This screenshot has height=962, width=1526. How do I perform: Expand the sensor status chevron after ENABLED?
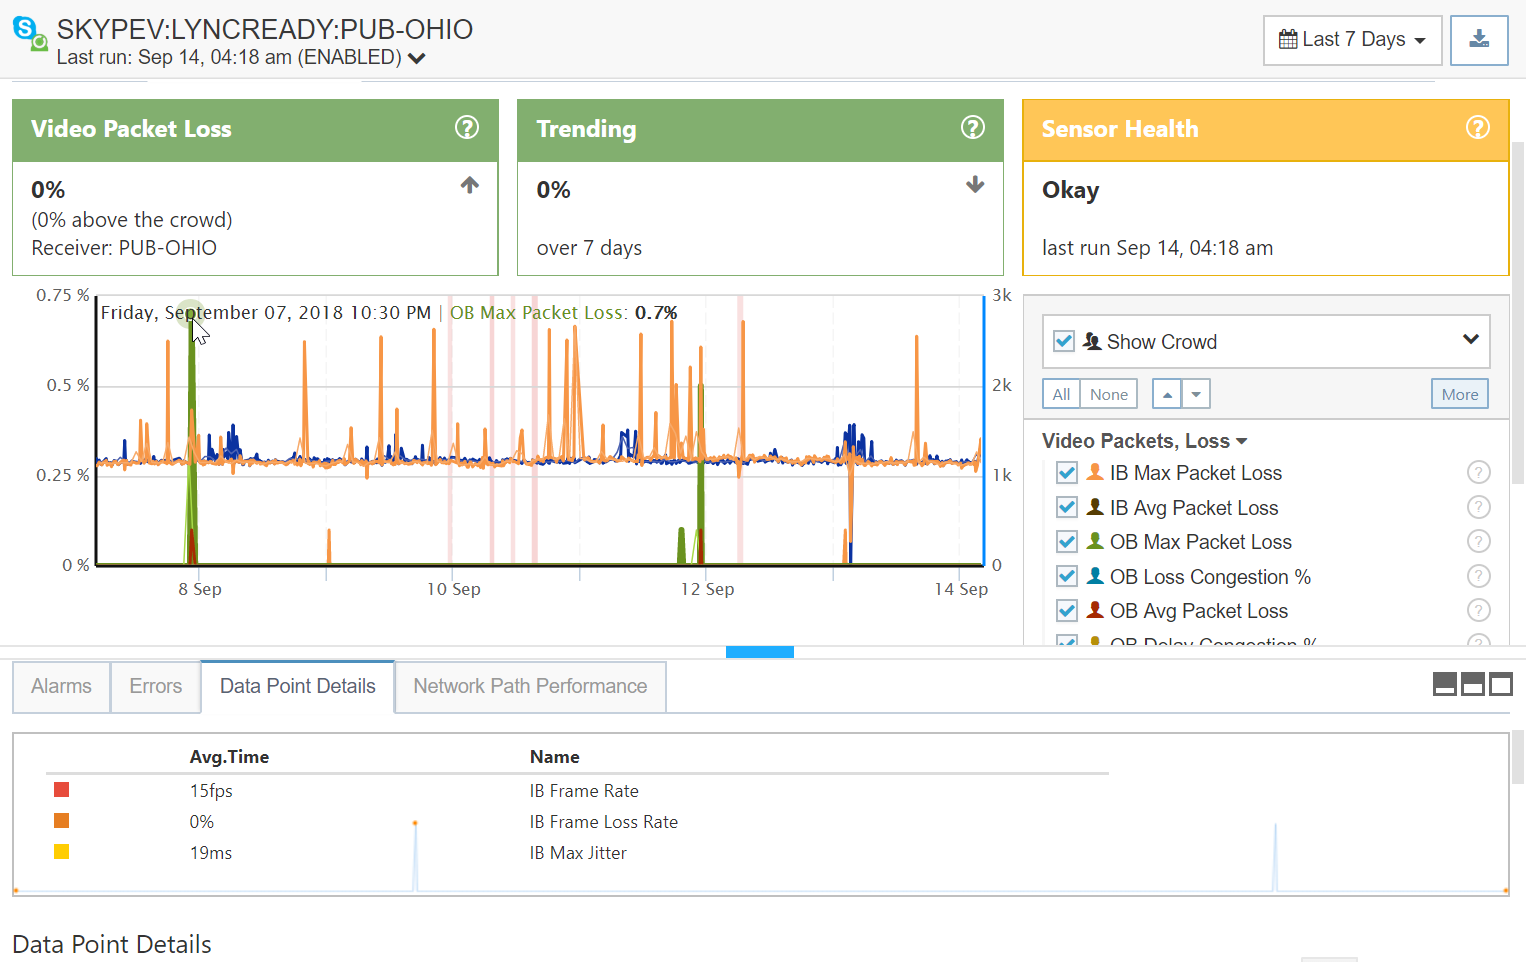click(x=417, y=58)
